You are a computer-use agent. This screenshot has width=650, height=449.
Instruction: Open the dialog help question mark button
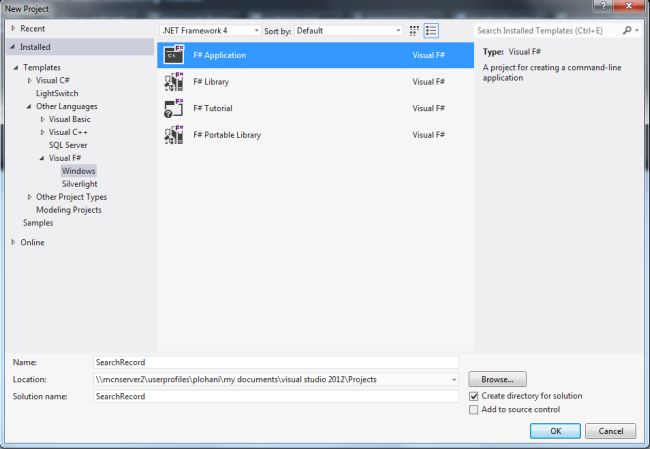603,5
